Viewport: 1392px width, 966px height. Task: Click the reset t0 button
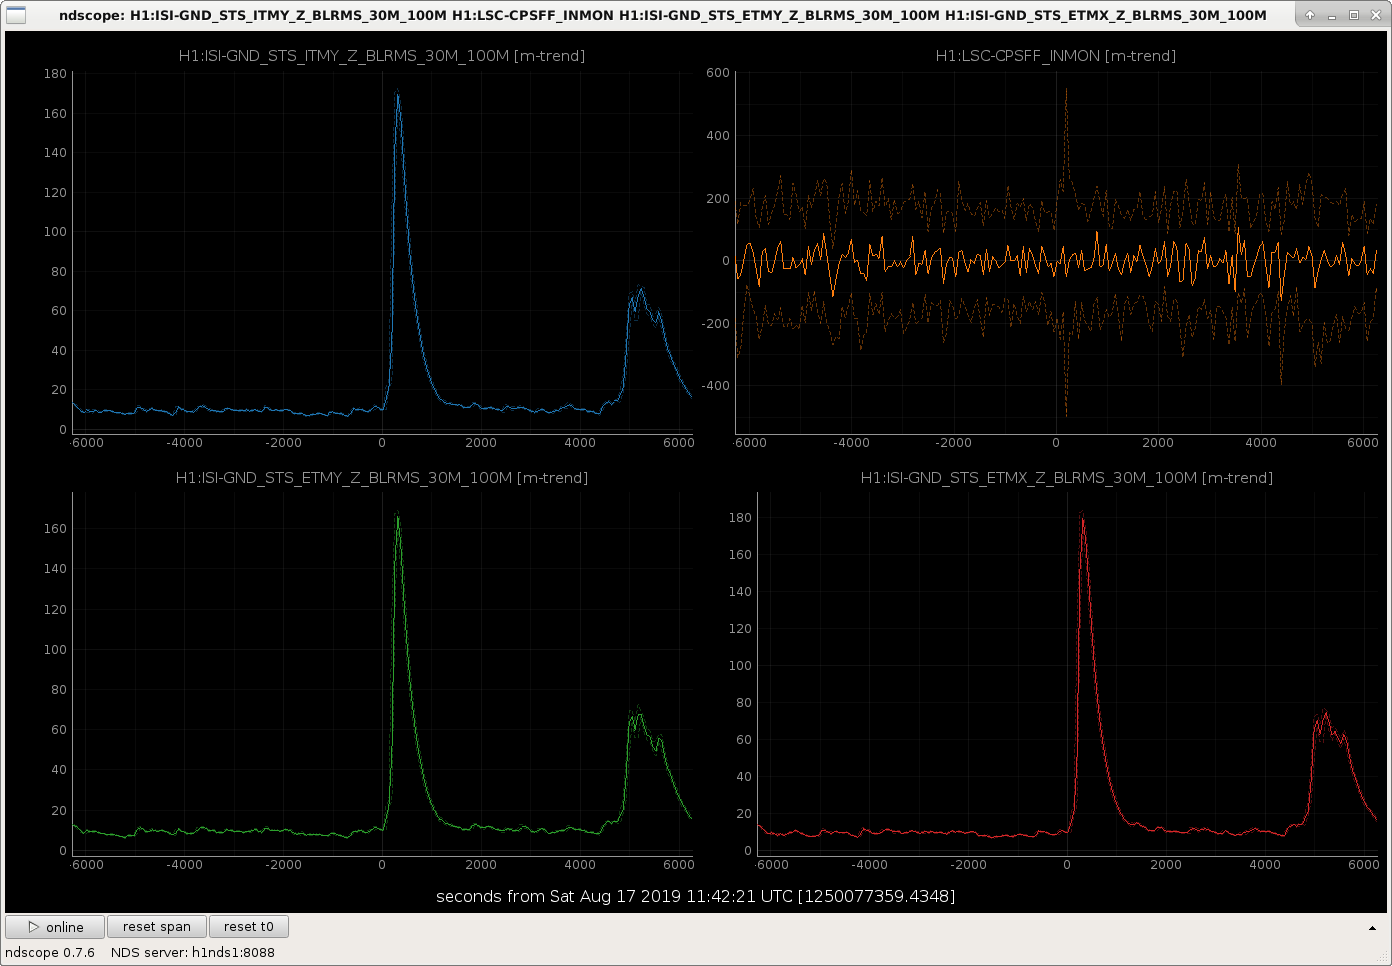[249, 927]
